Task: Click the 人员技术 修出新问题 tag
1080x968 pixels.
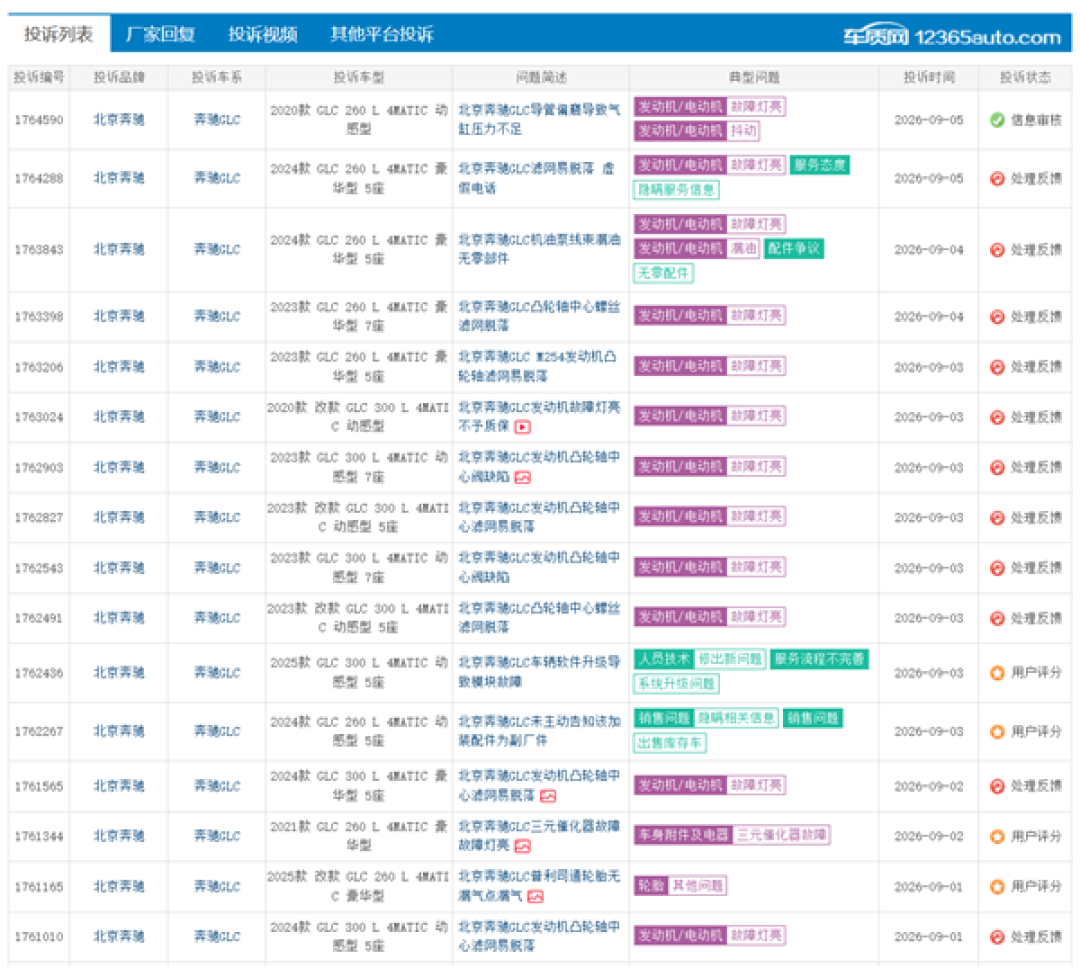Action: [700, 659]
